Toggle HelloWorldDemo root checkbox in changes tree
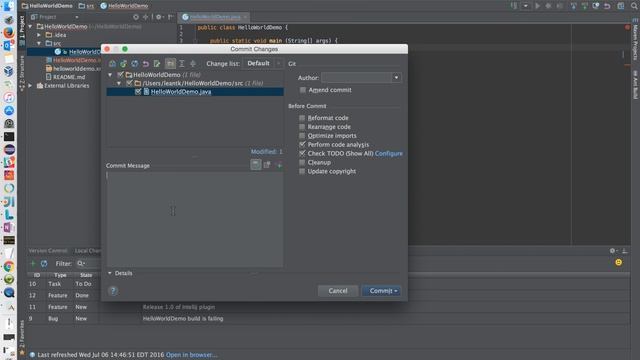Screen dimensions: 640x360 tap(120, 75)
